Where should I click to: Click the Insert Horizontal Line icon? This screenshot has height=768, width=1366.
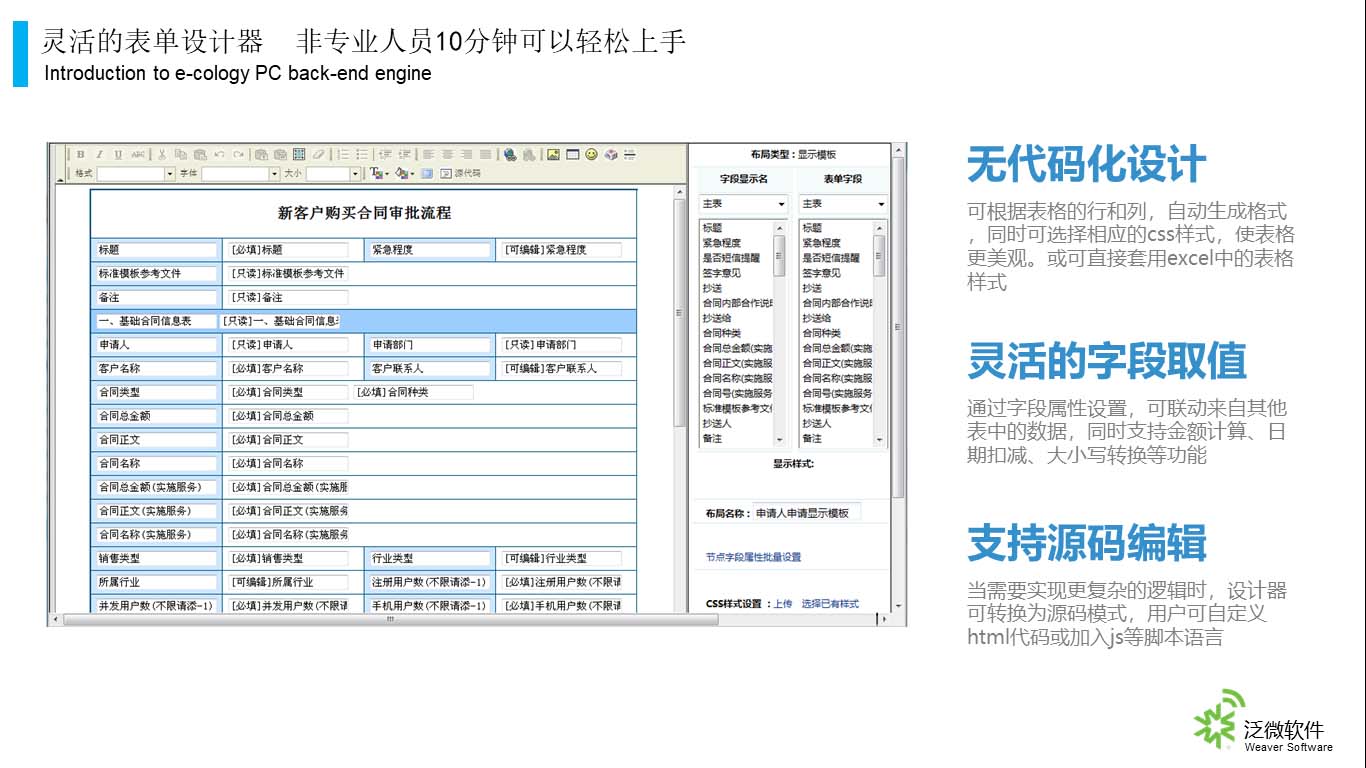[x=630, y=154]
